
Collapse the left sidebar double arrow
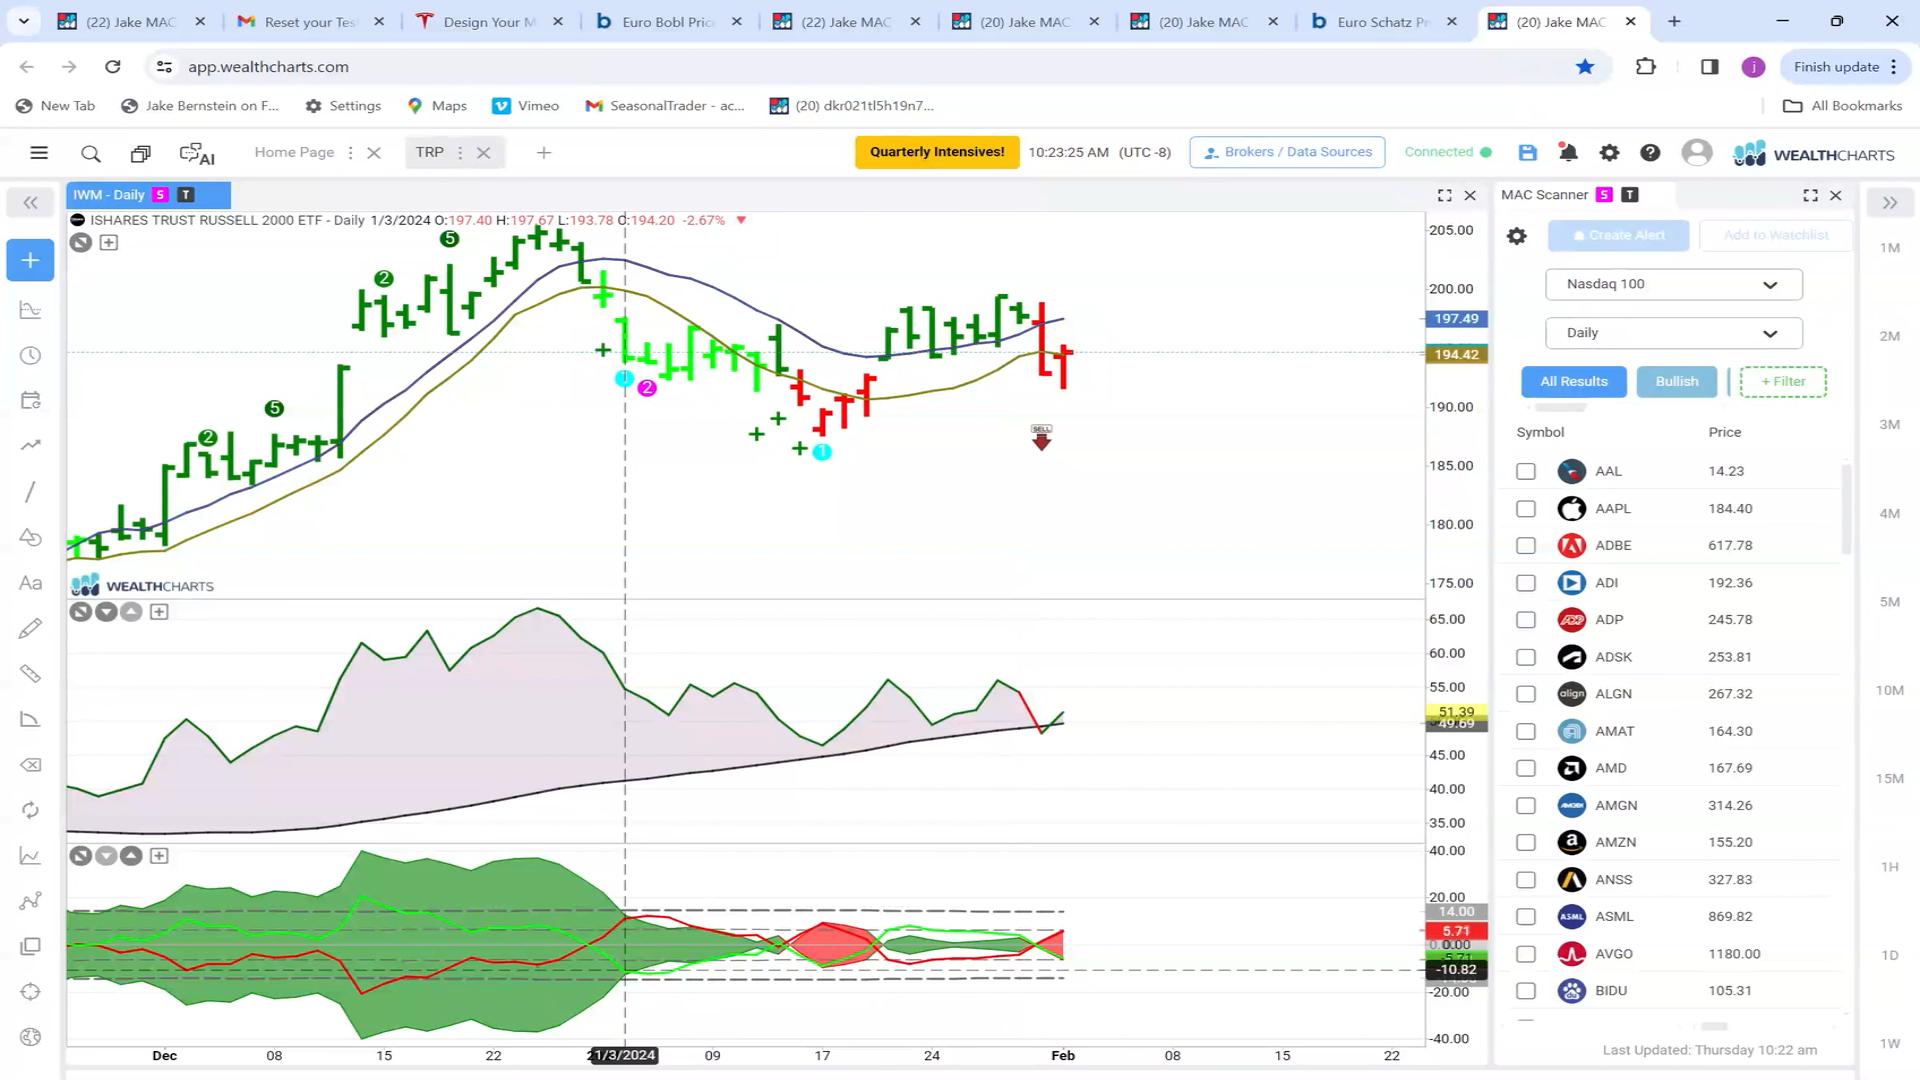click(x=31, y=203)
